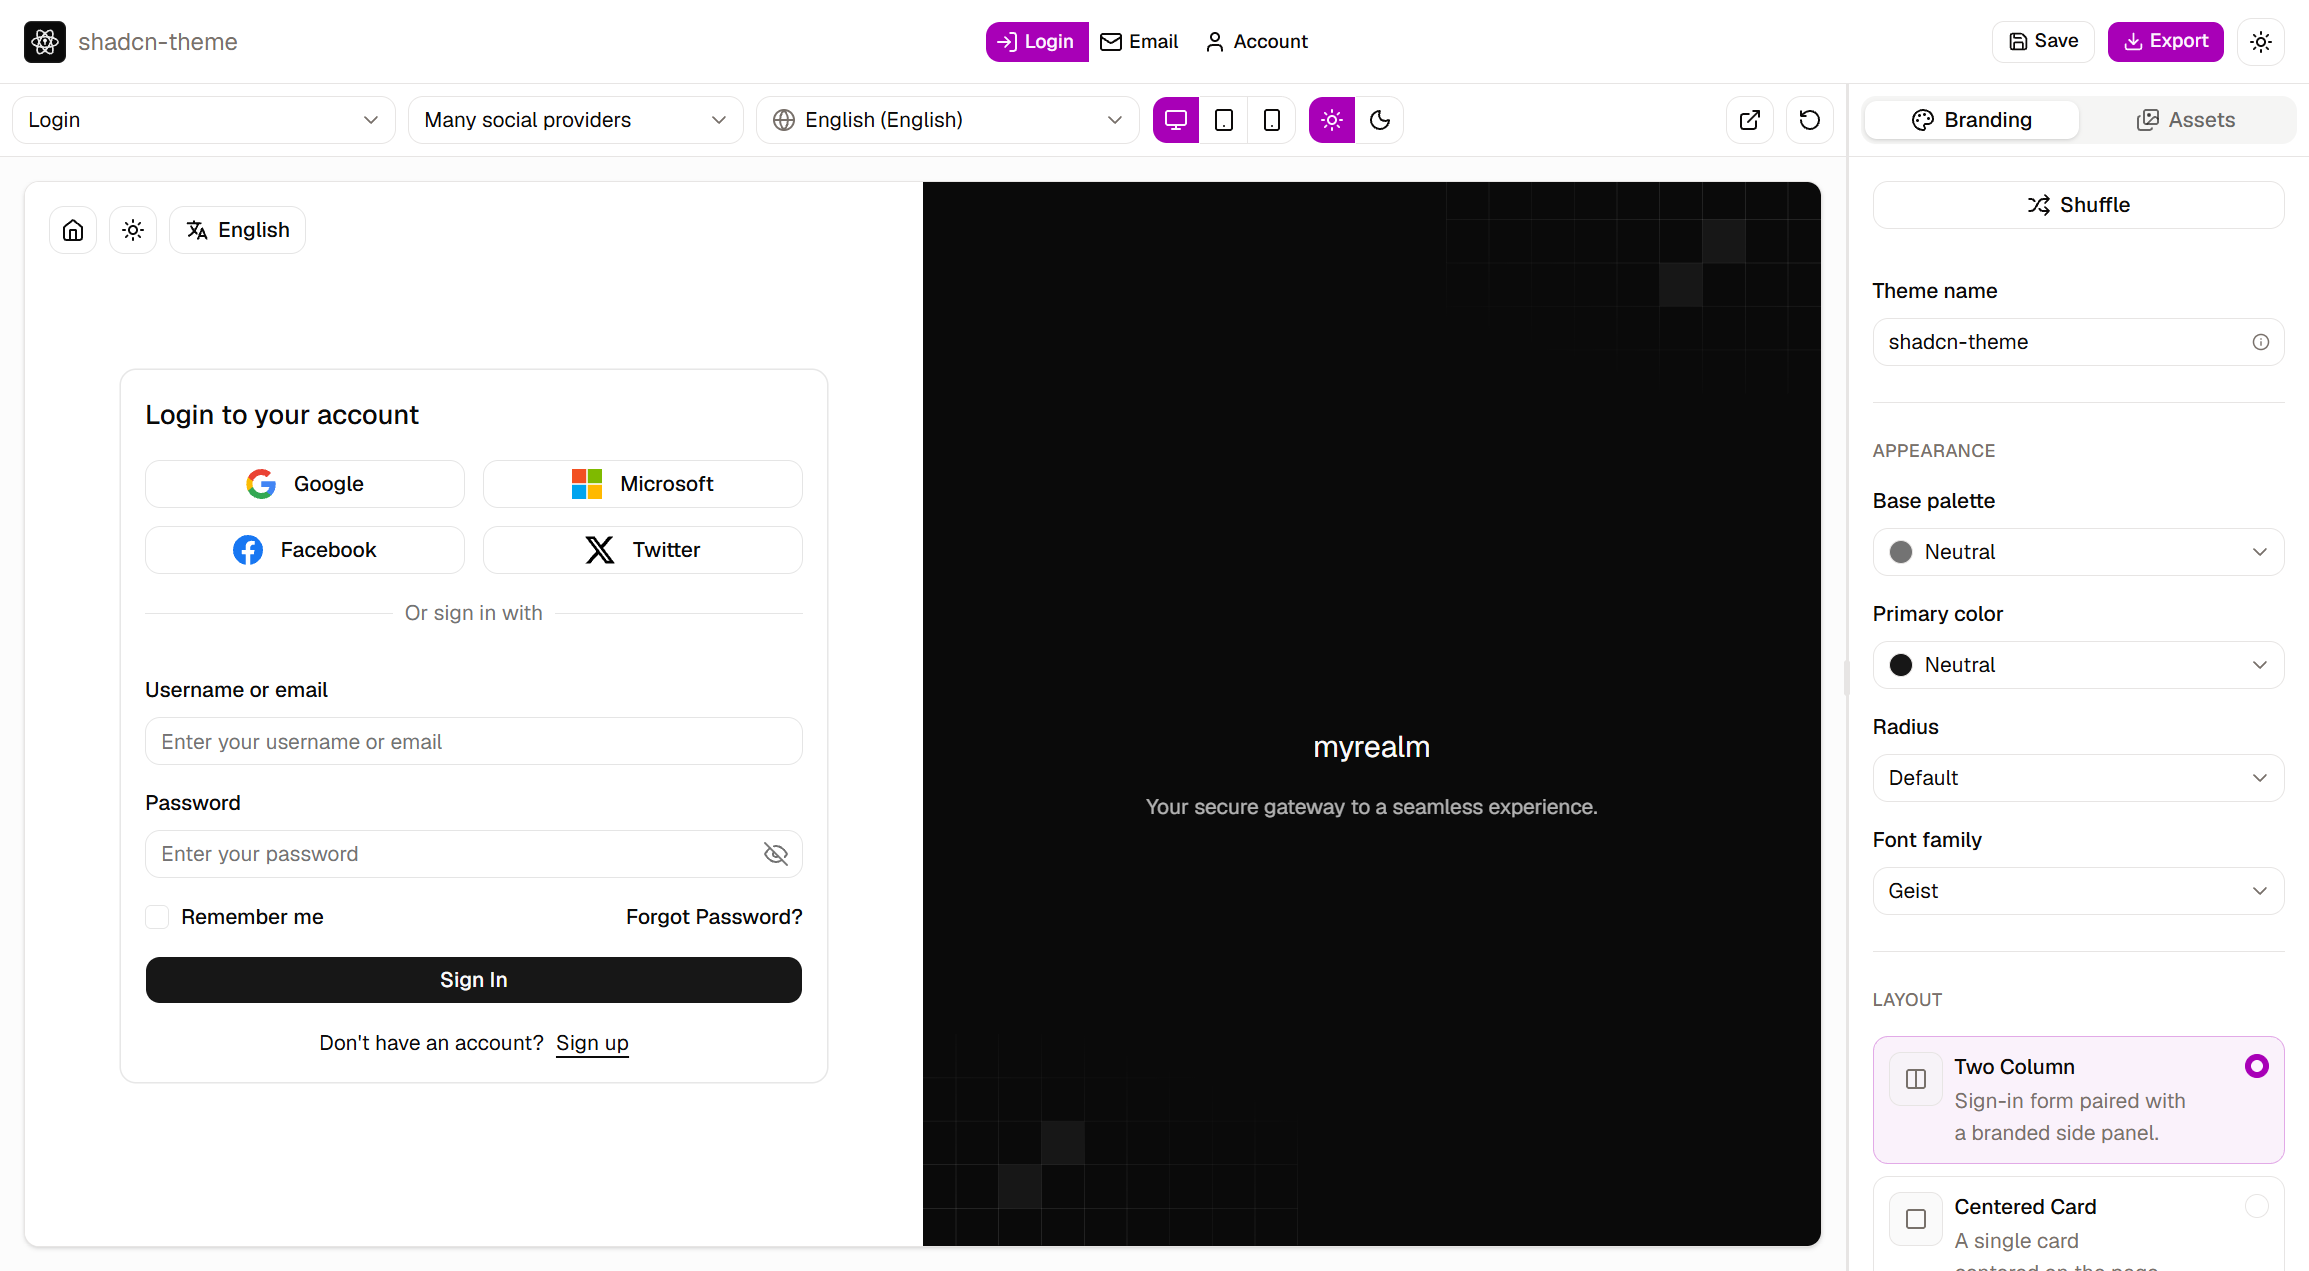This screenshot has height=1271, width=2309.
Task: Toggle app theme via top-right sun icon
Action: (x=2261, y=42)
